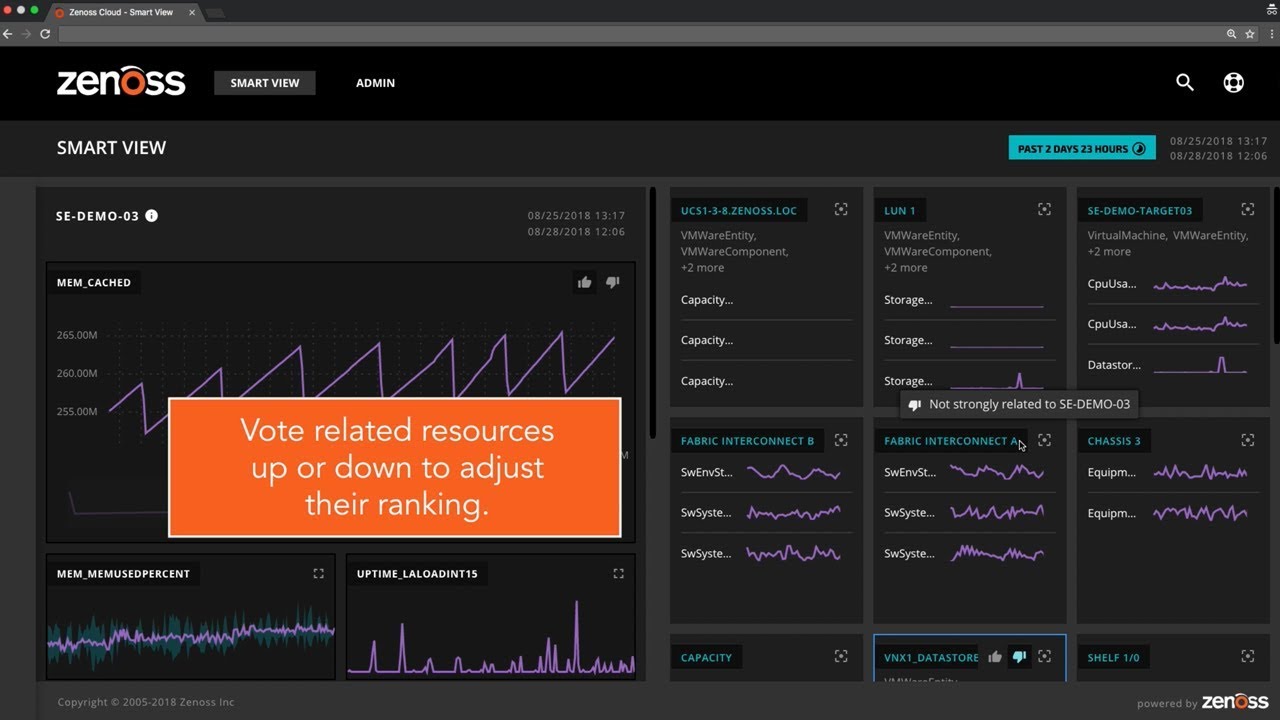The width and height of the screenshot is (1280, 720).
Task: Expand the UCS1-3-8.ZENOSS.LOC card fullscreen
Action: (x=841, y=209)
